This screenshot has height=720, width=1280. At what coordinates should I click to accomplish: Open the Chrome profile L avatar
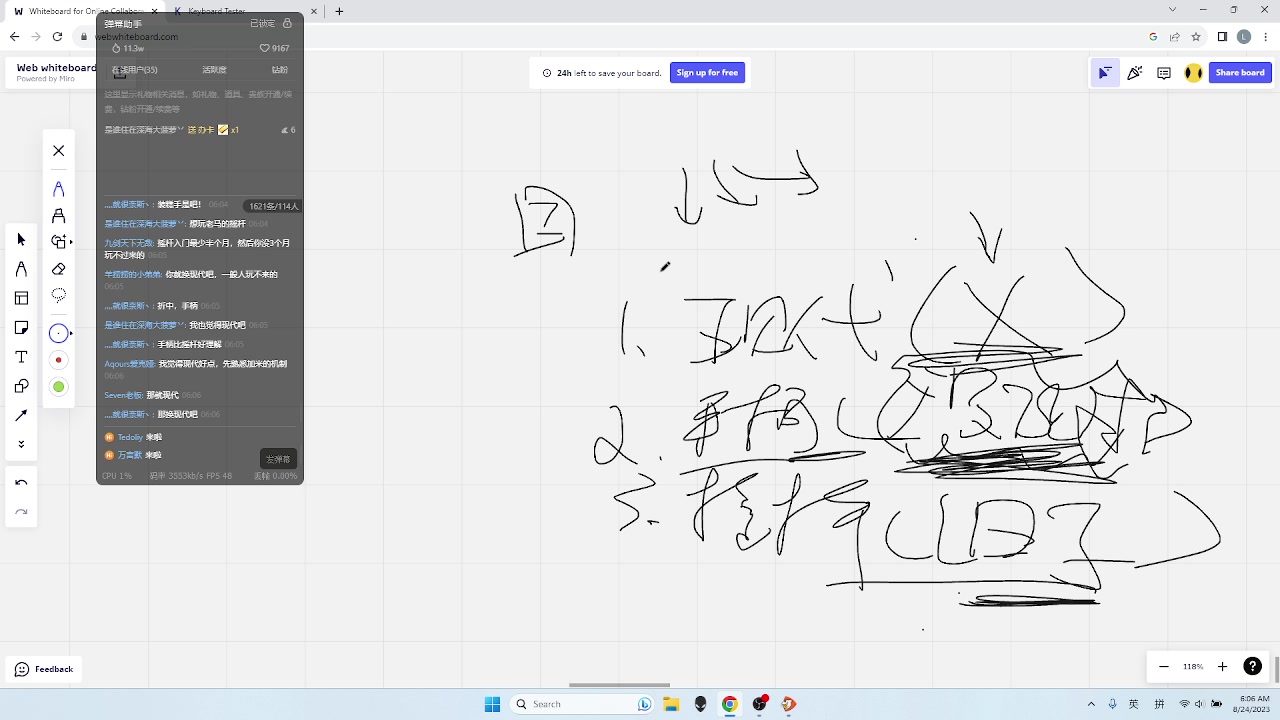[x=1244, y=37]
